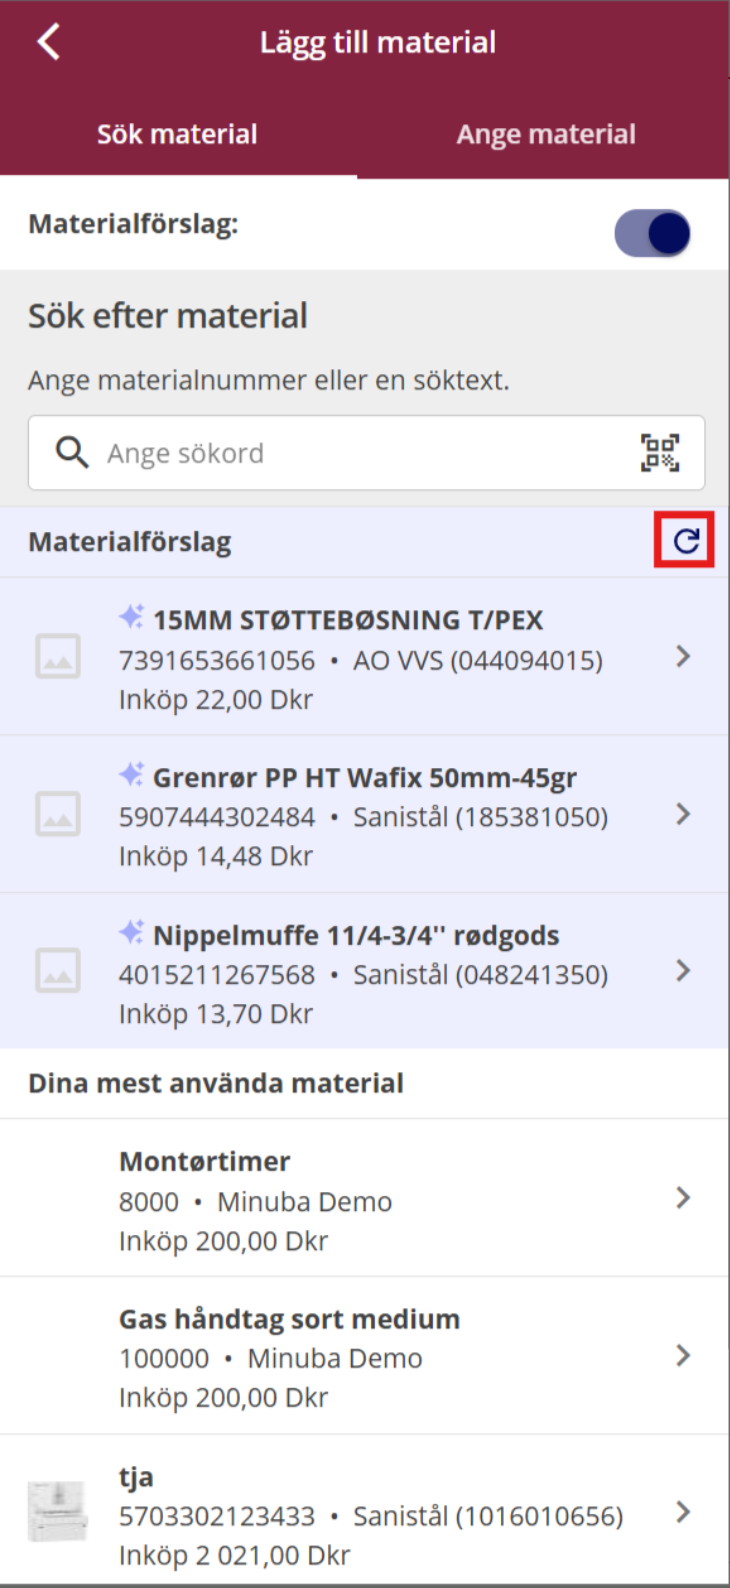Switch to the Ange material tab
The height and width of the screenshot is (1588, 730).
pos(546,134)
